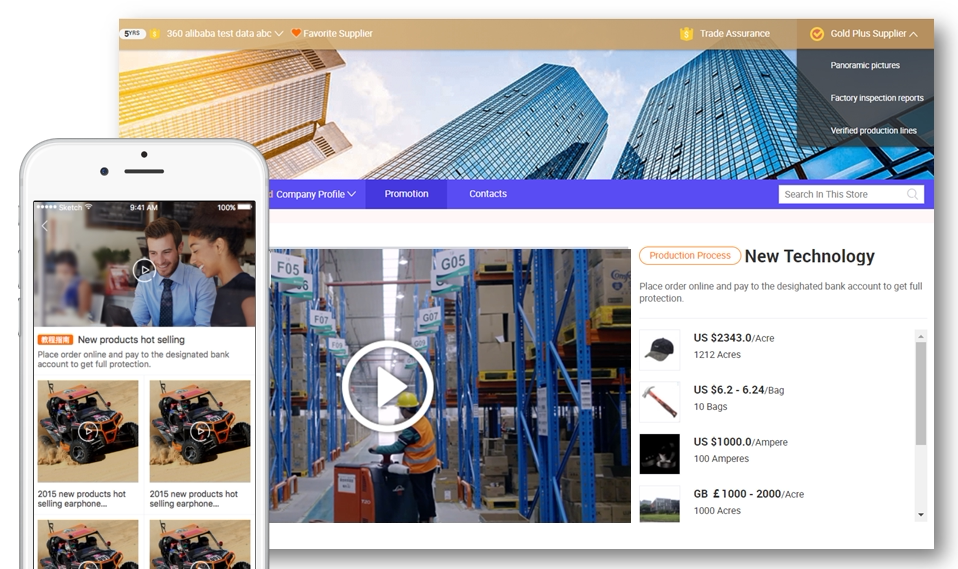Screen dimensions: 958x569
Task: Collapse the Gold Plus Supplier menu
Action: tap(913, 34)
